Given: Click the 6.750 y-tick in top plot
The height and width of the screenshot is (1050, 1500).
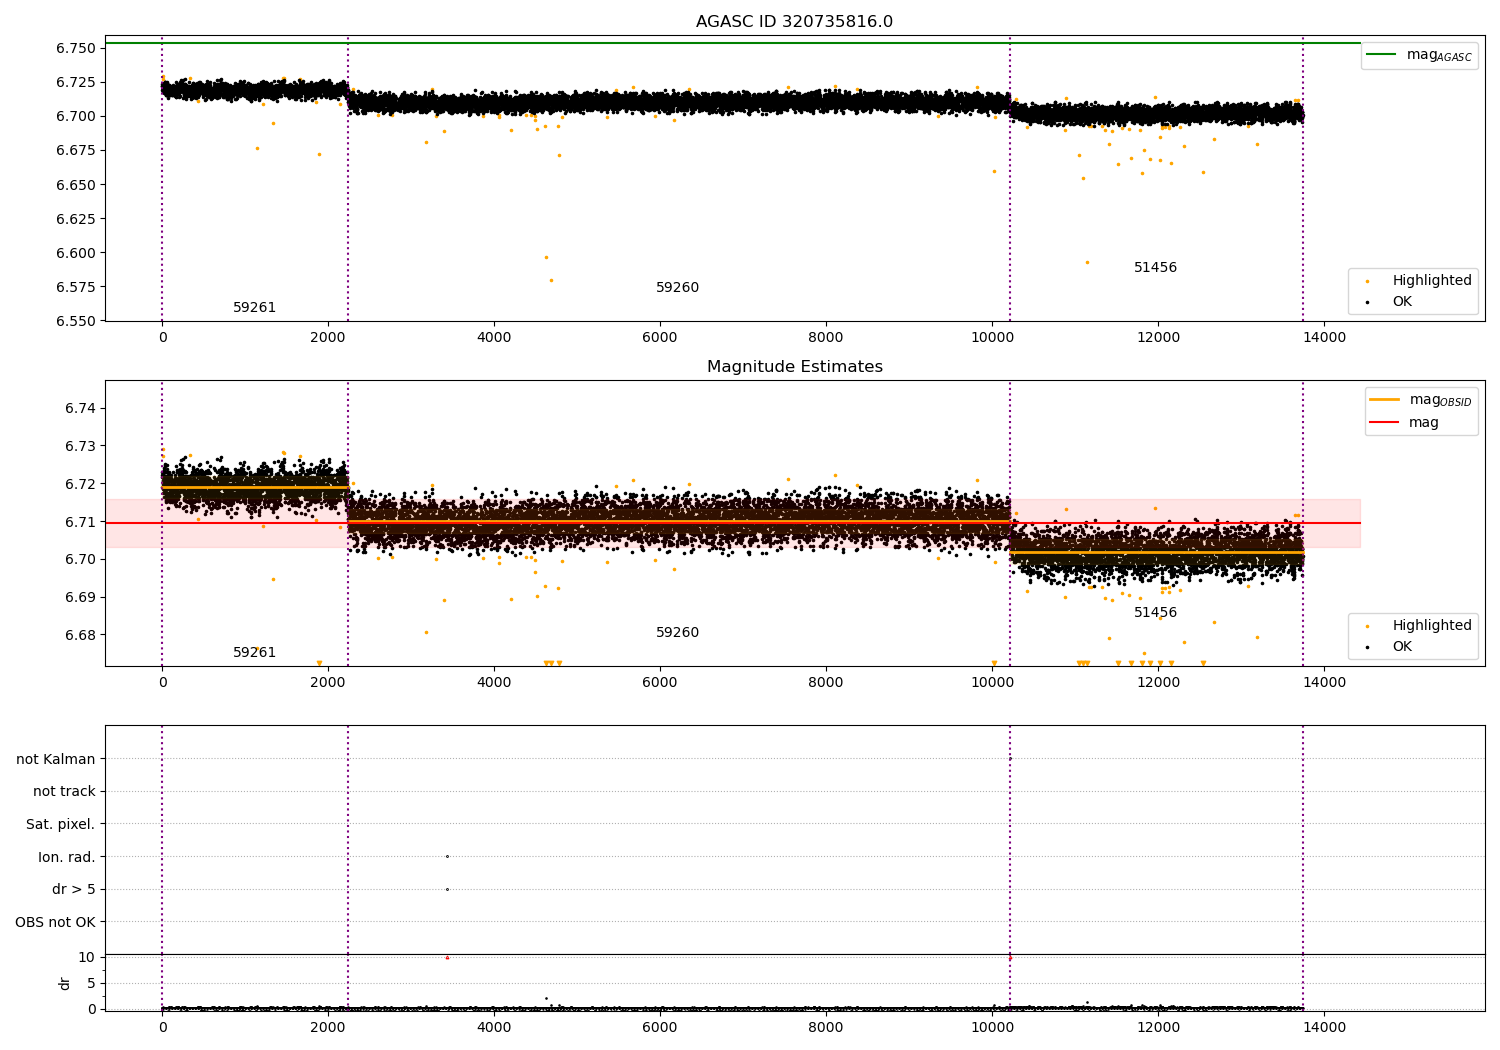Looking at the screenshot, I should [75, 48].
